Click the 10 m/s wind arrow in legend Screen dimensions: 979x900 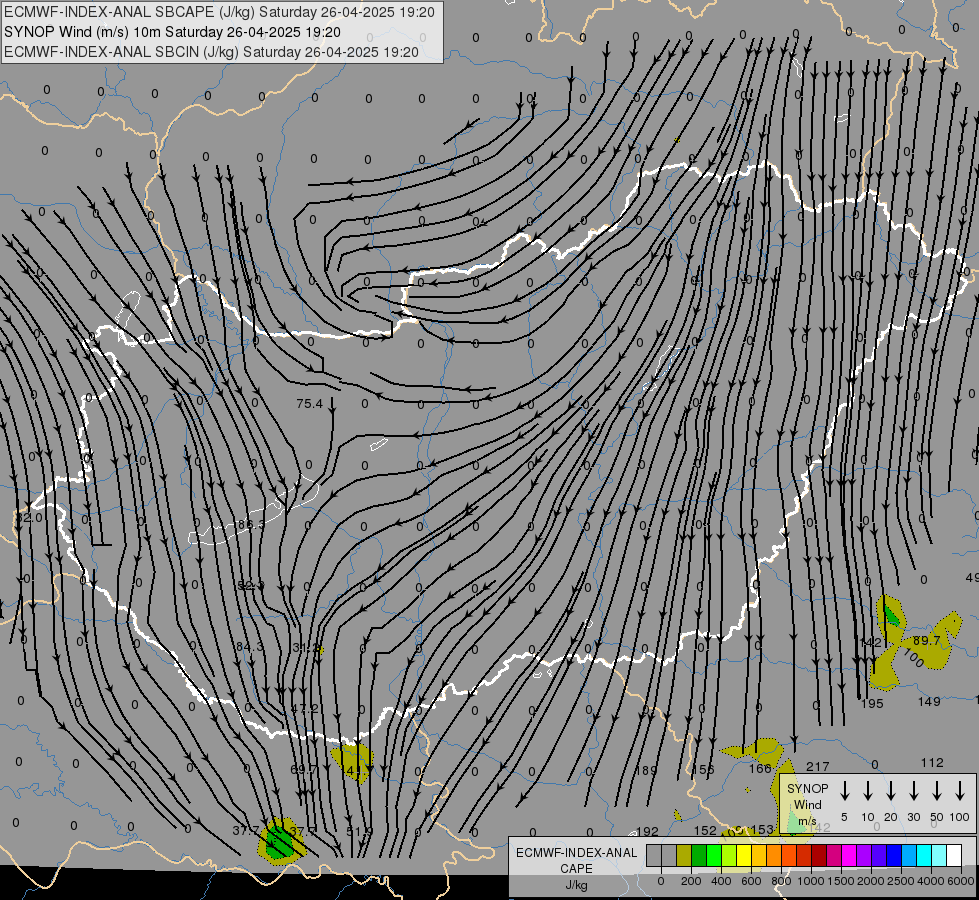tap(867, 791)
